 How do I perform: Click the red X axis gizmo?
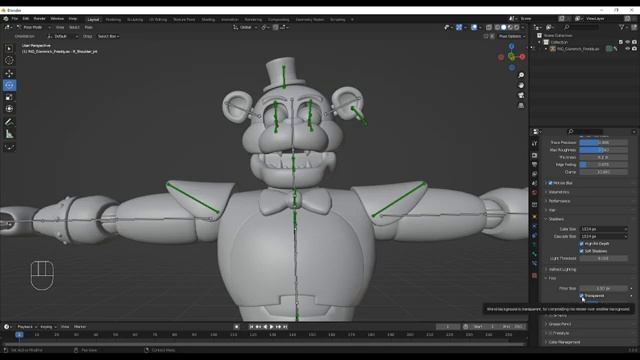[522, 57]
